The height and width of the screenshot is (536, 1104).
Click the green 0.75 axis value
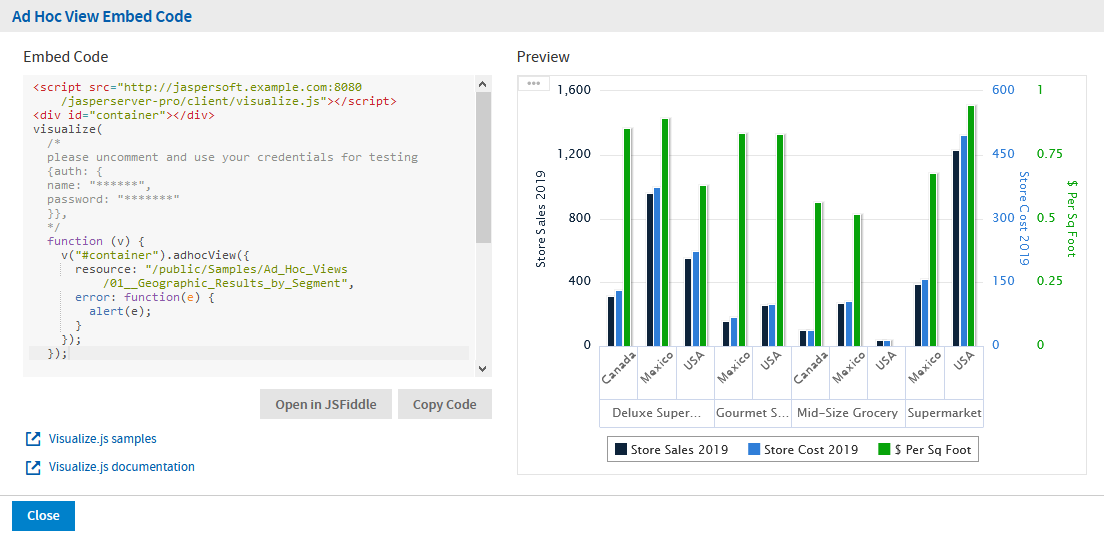click(x=1049, y=154)
